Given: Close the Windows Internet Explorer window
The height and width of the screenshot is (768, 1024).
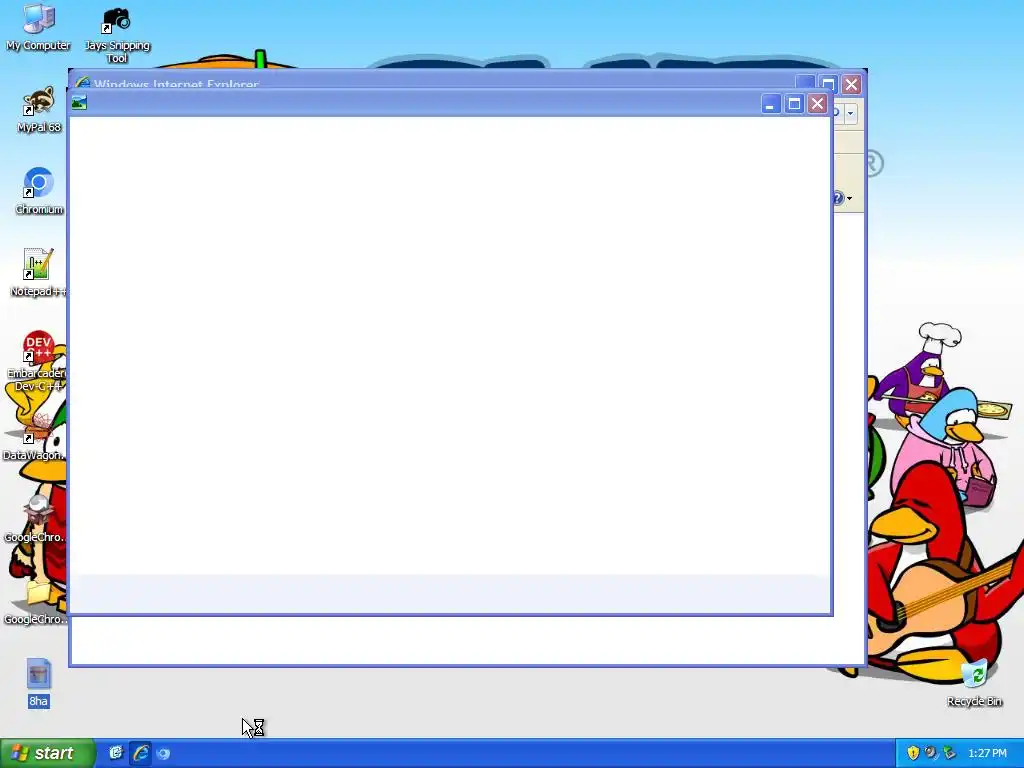Looking at the screenshot, I should coord(851,84).
